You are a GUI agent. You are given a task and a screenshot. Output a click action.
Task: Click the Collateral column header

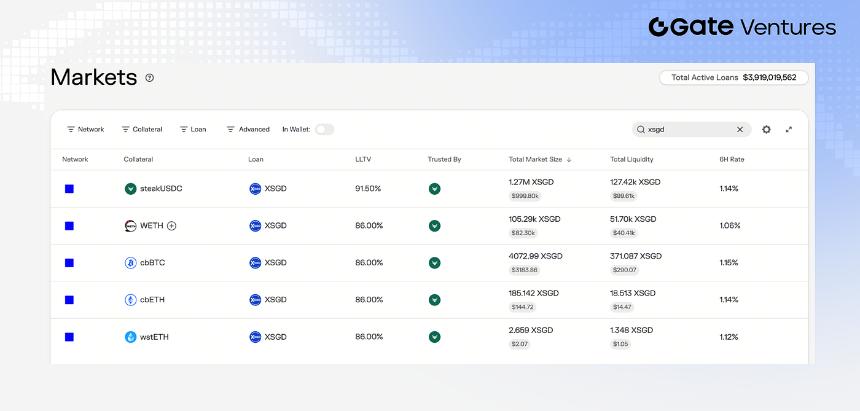click(x=138, y=160)
